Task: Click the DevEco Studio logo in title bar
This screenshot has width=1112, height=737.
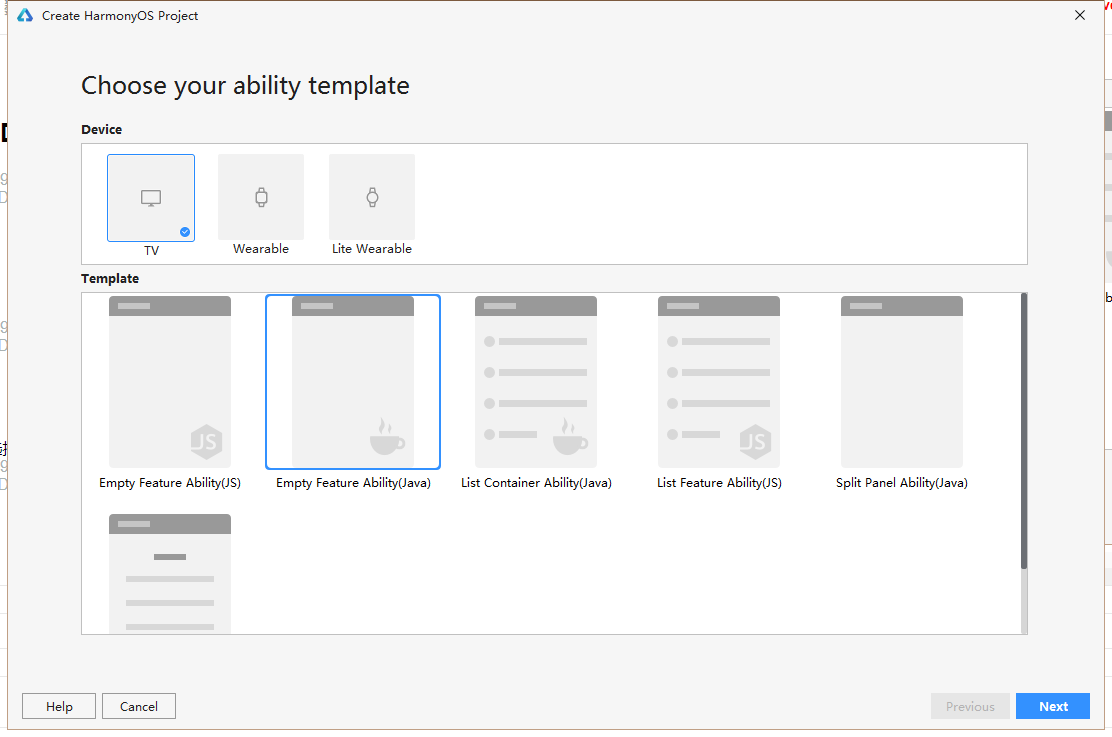Action: [x=25, y=16]
